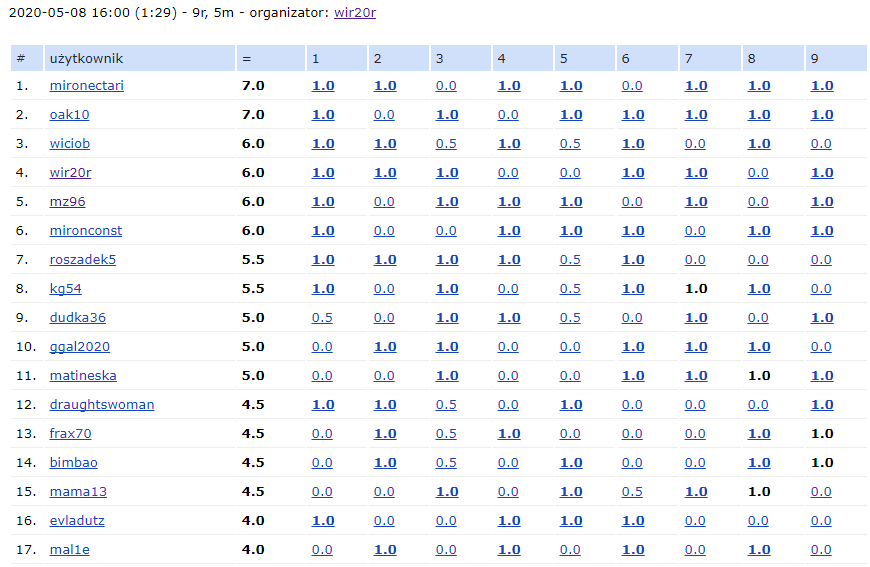Select wir20r in the fourth table row
This screenshot has height=567, width=870.
point(70,173)
